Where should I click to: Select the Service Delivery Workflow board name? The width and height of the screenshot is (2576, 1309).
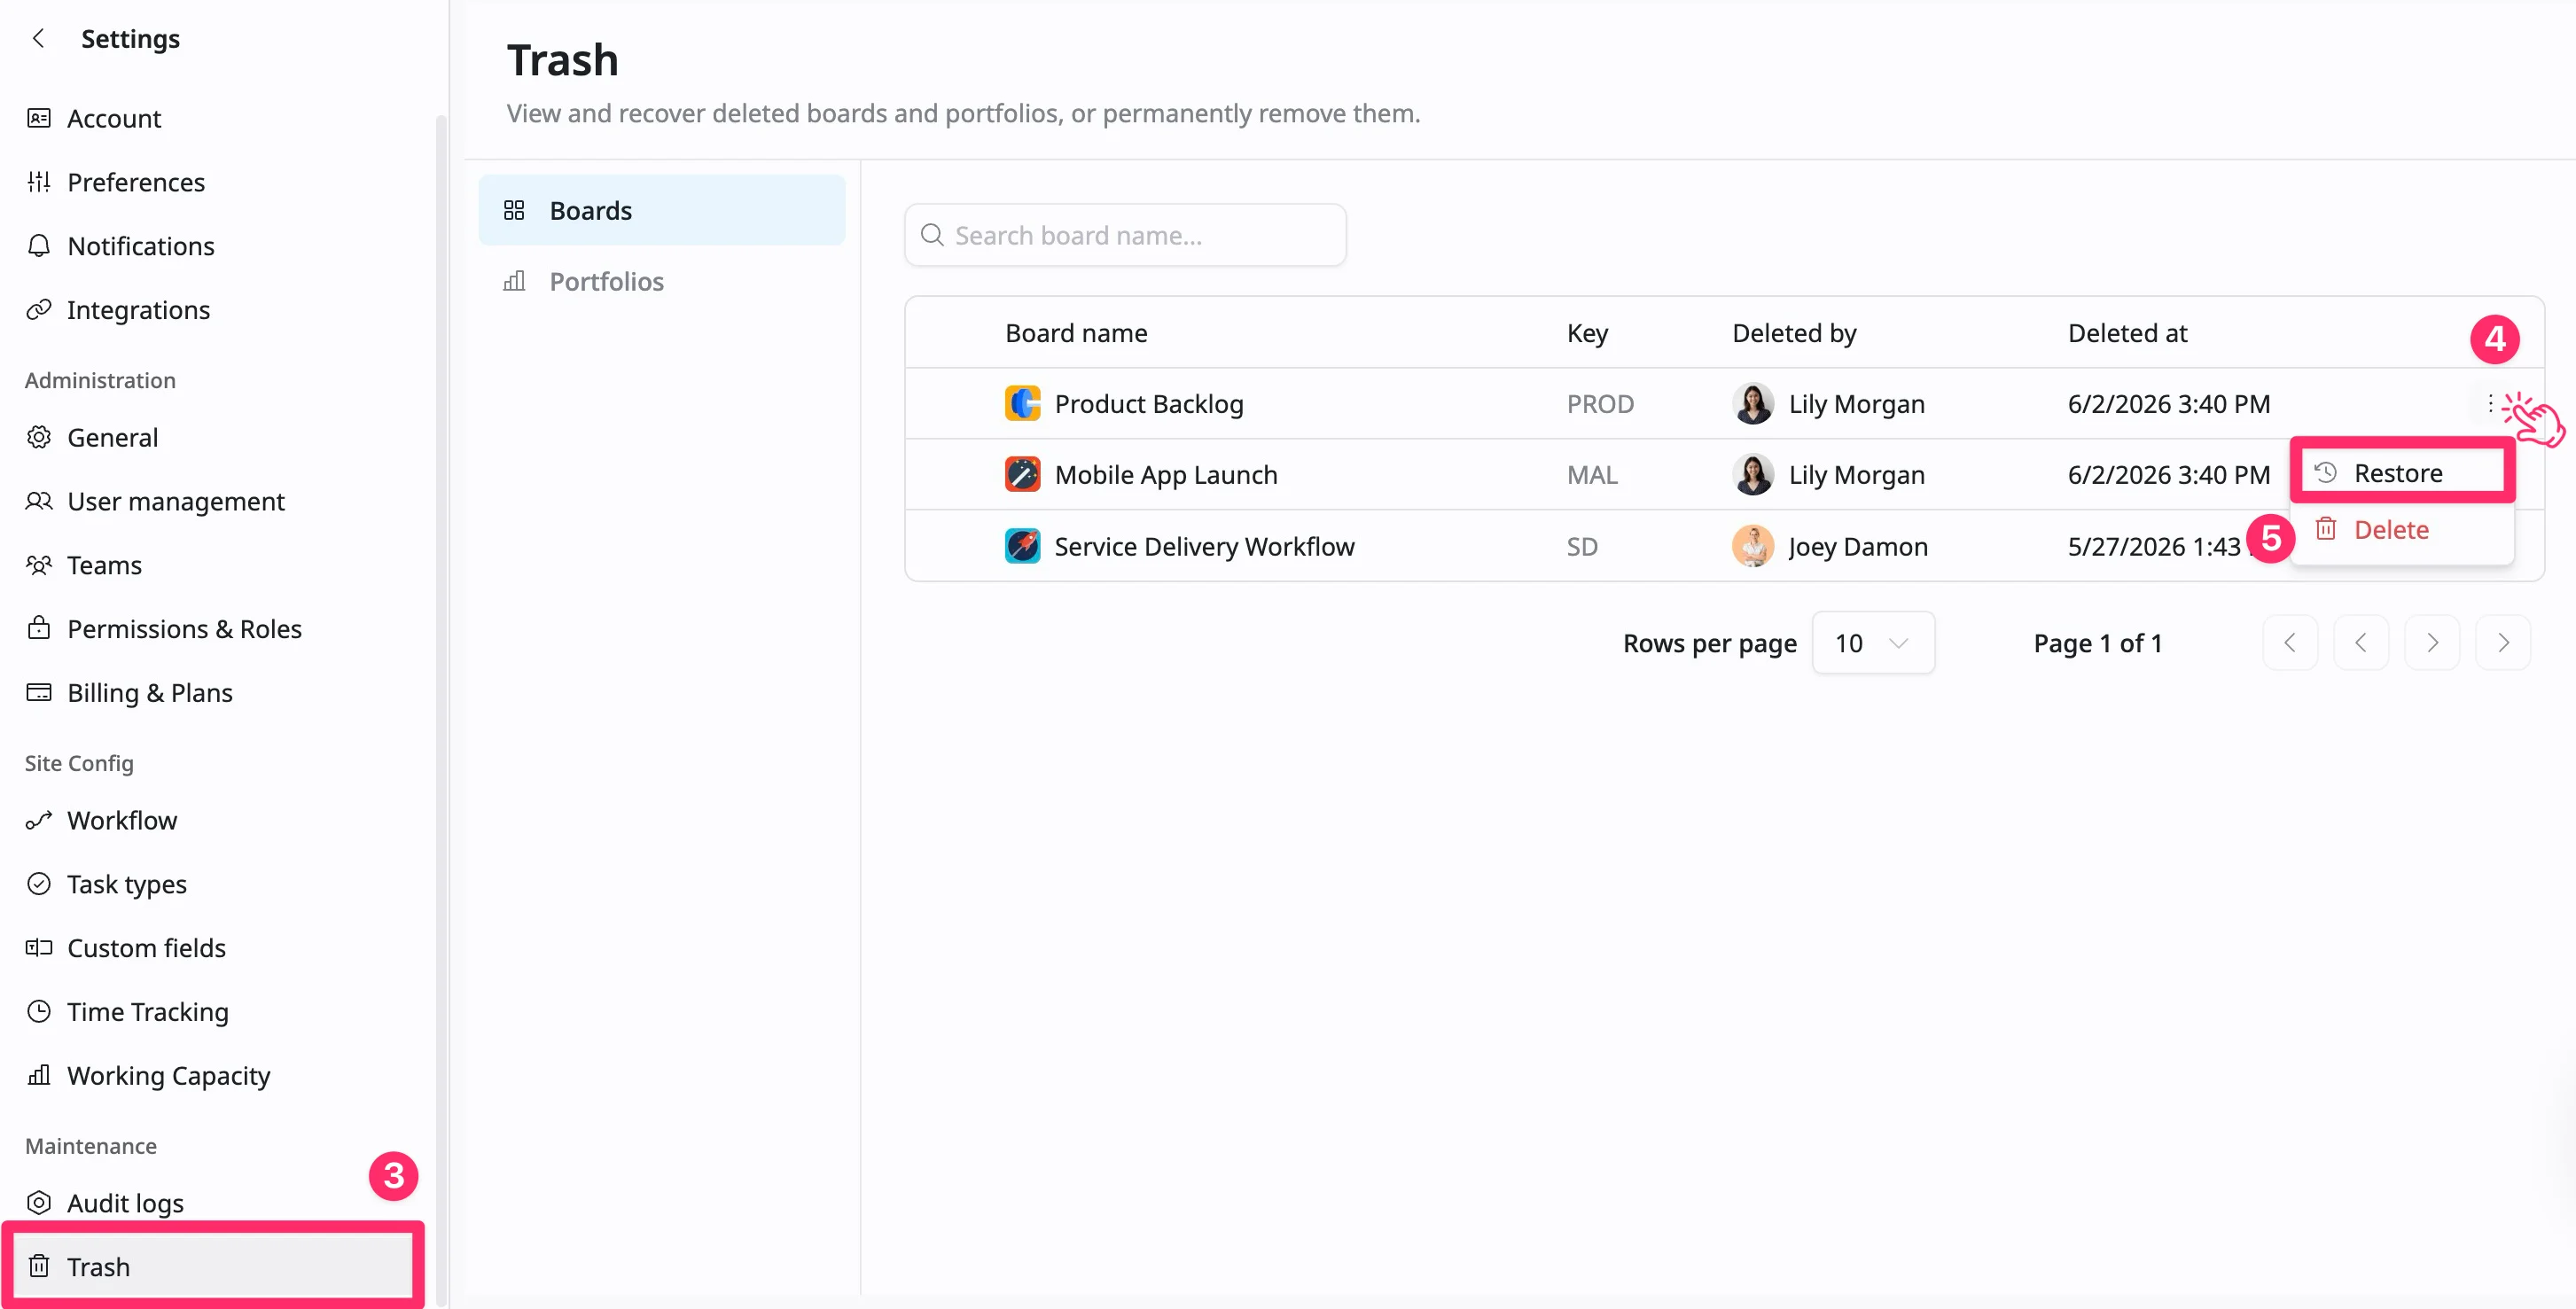(1204, 546)
